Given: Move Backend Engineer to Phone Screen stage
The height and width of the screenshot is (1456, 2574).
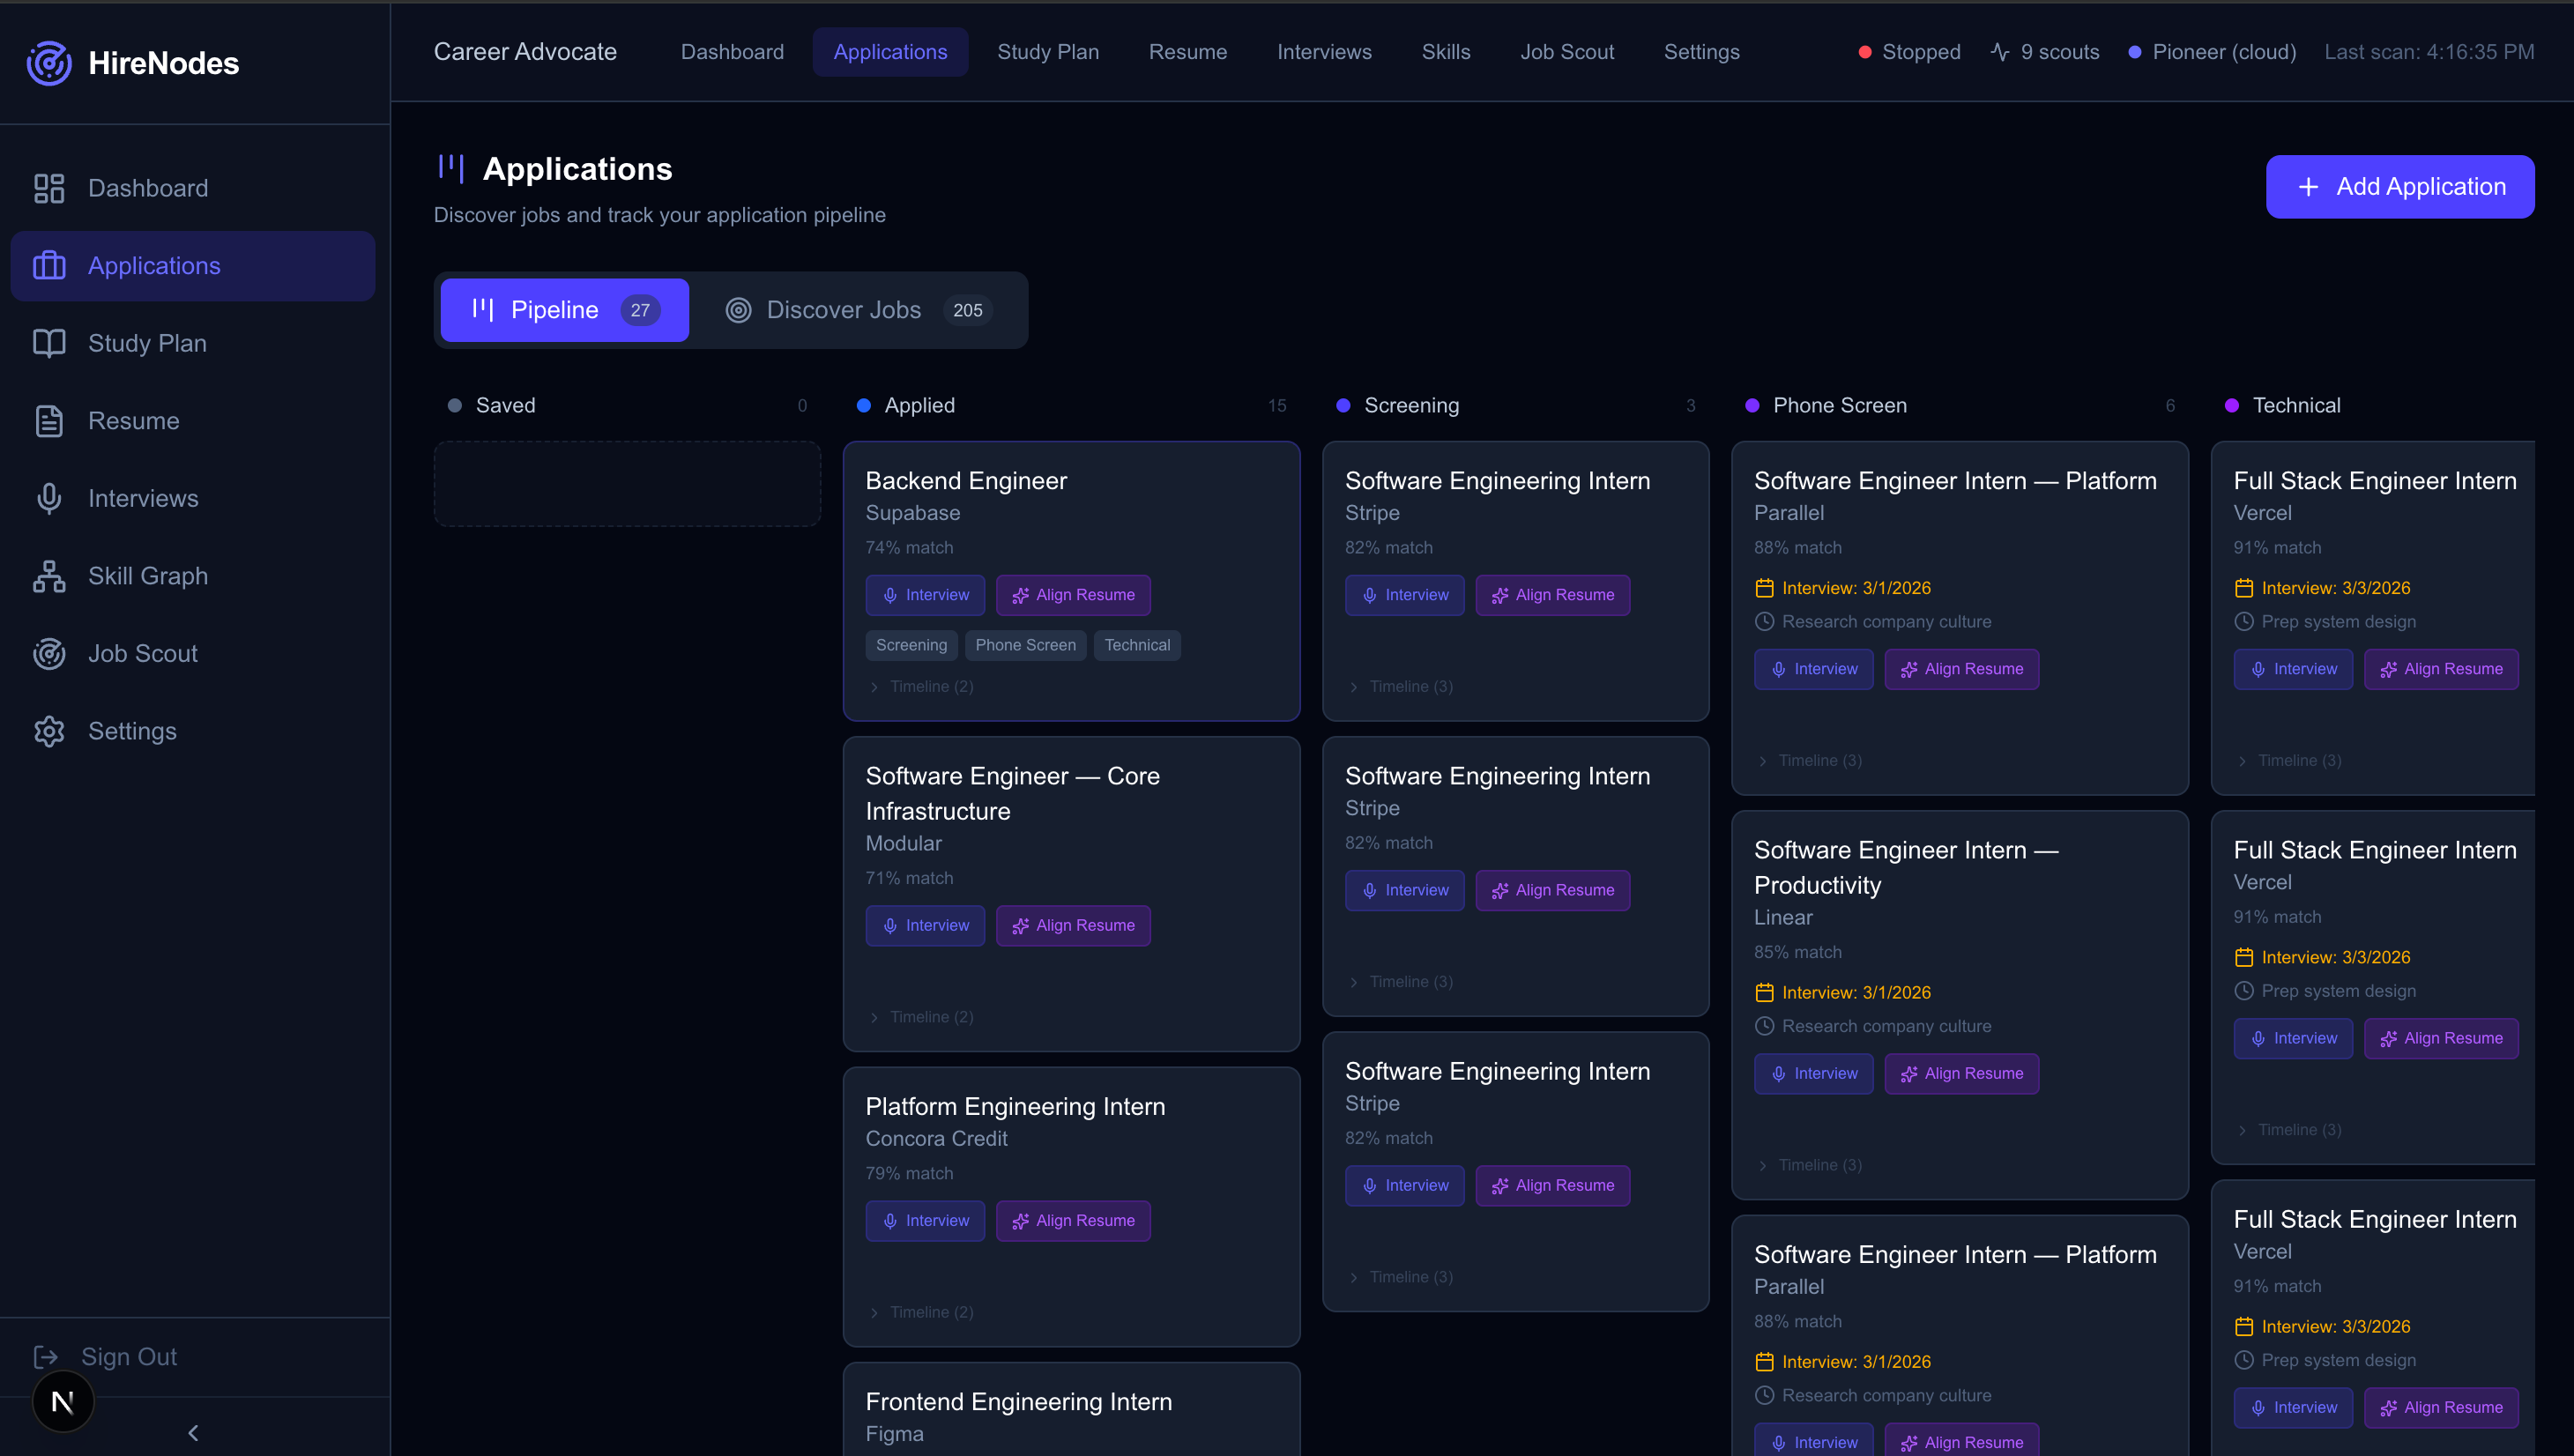Looking at the screenshot, I should coord(1025,645).
